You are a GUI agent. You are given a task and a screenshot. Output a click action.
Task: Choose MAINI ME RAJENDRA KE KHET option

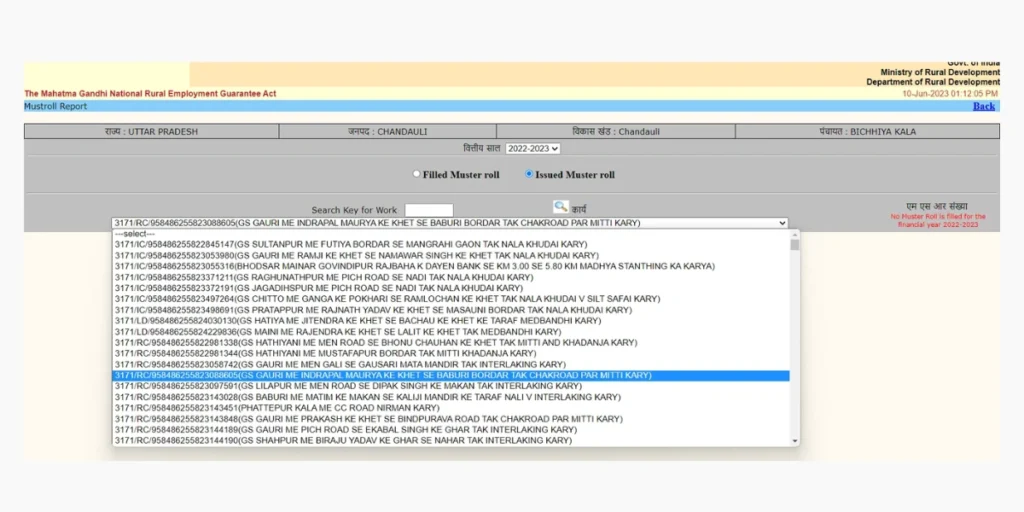click(451, 332)
